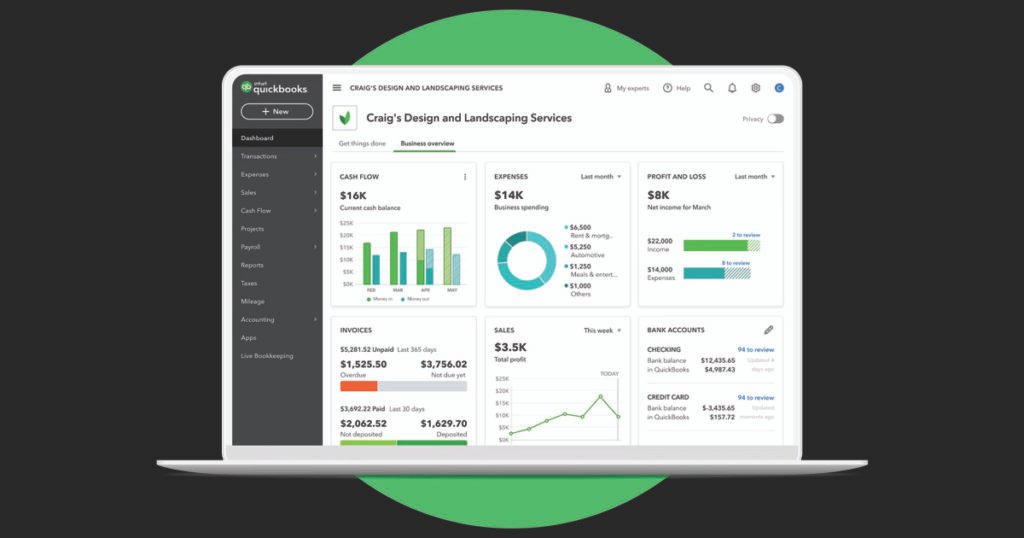Open My experts icon

(x=607, y=88)
